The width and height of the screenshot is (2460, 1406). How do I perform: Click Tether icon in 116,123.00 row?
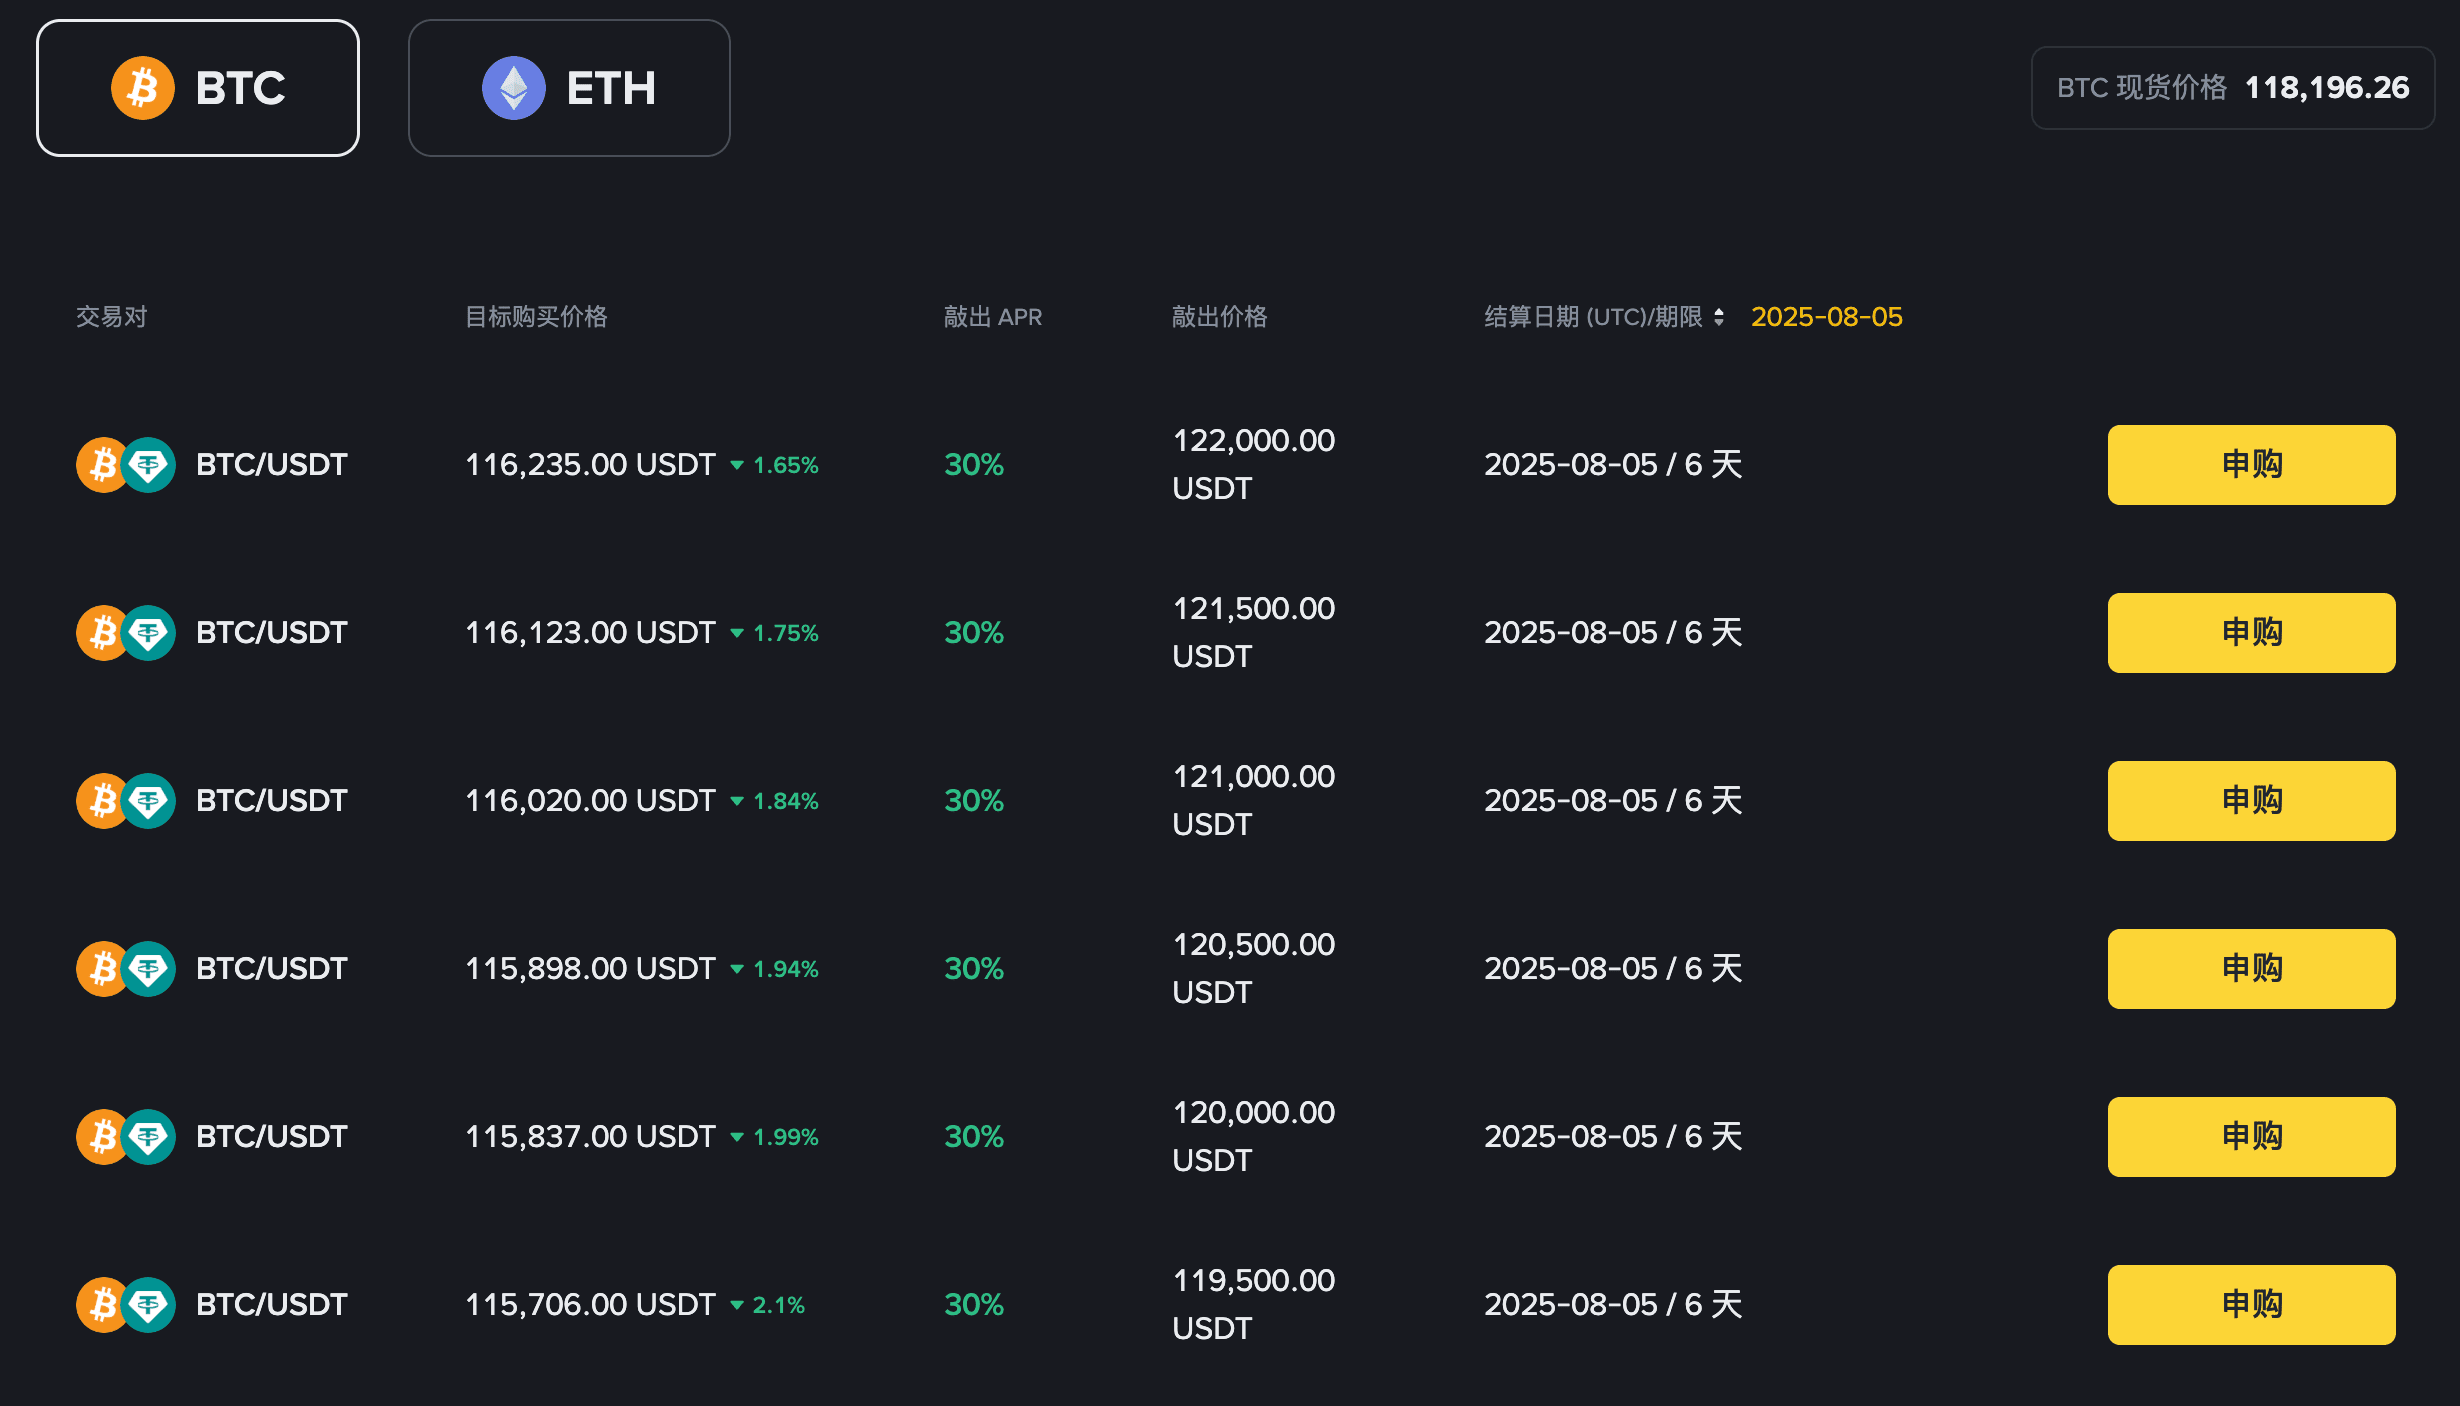[148, 633]
